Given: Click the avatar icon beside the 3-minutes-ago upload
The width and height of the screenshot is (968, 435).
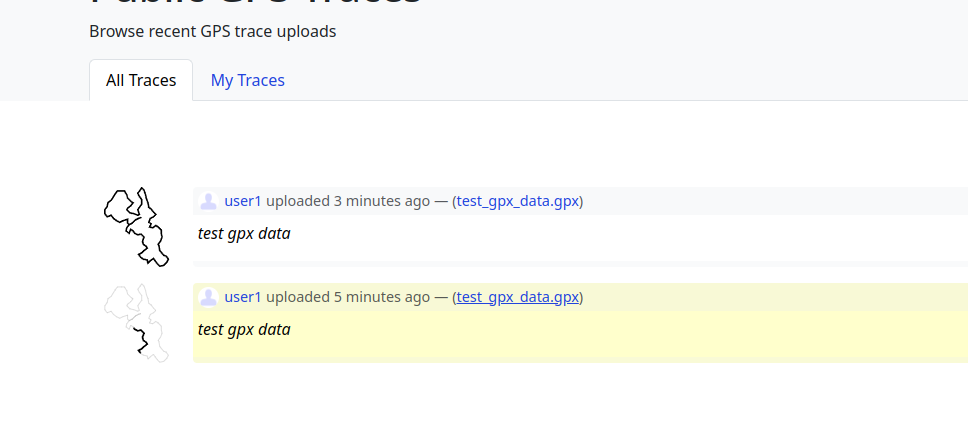Looking at the screenshot, I should pyautogui.click(x=208, y=201).
